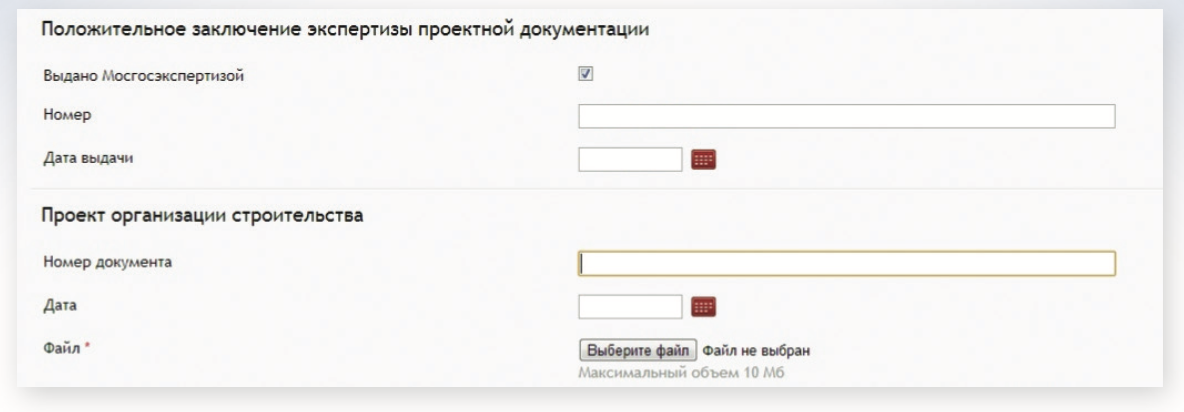Image resolution: width=1184 pixels, height=412 pixels.
Task: Click the Дата выдачи label
Action: click(x=88, y=158)
